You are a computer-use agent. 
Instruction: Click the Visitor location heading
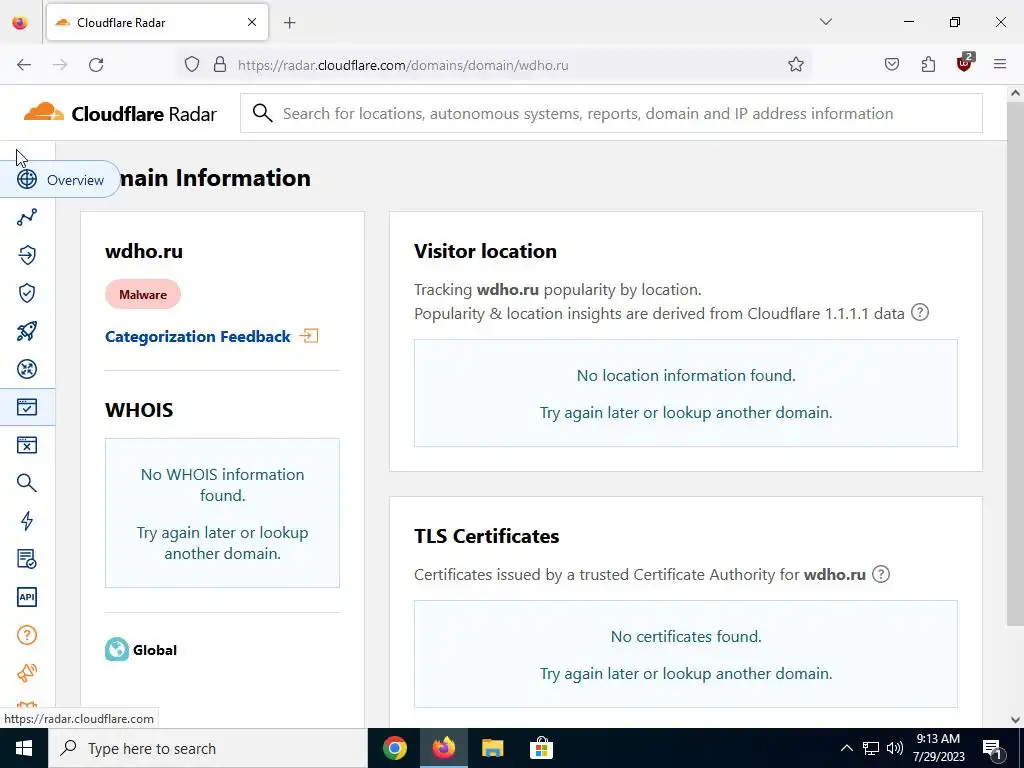click(x=485, y=251)
